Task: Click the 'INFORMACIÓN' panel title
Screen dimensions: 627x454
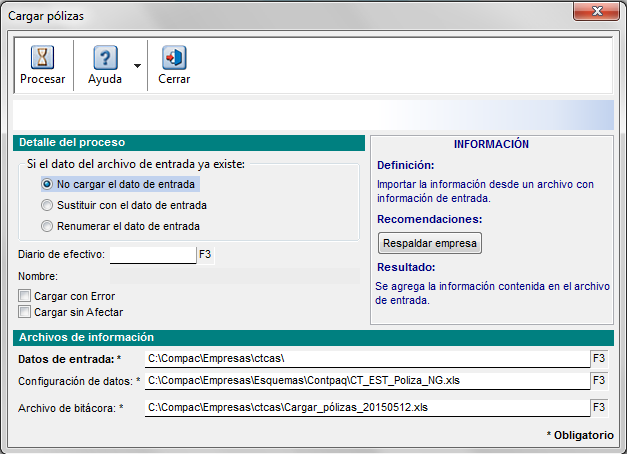Action: (491, 144)
